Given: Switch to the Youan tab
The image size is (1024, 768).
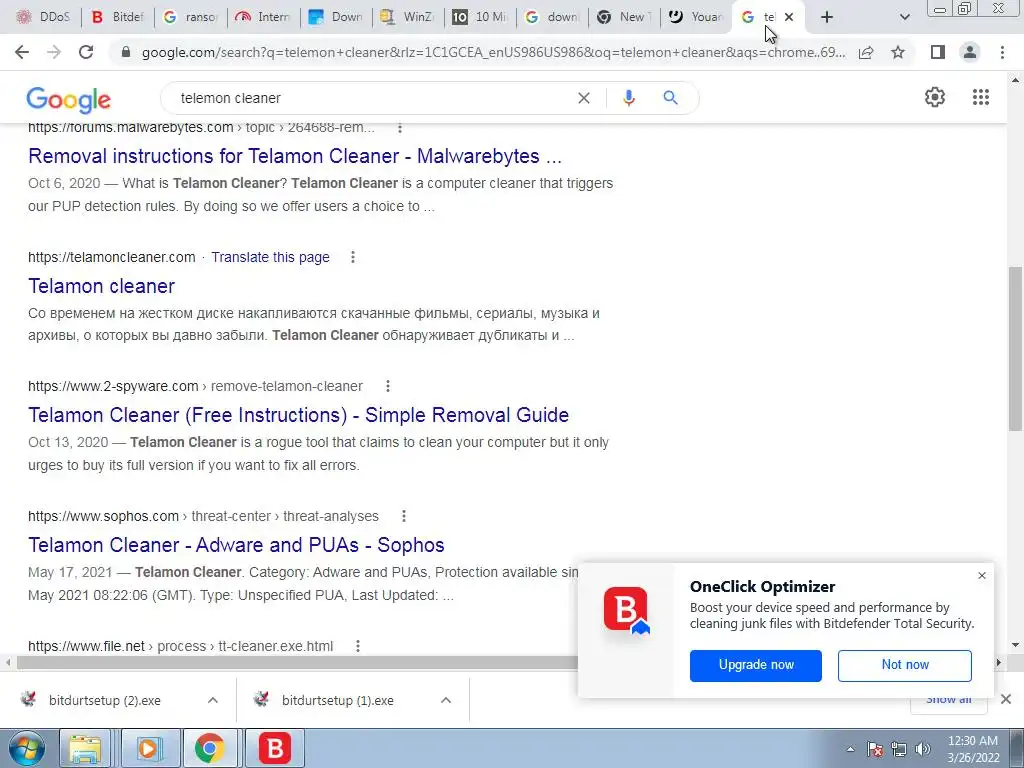Looking at the screenshot, I should 697,17.
